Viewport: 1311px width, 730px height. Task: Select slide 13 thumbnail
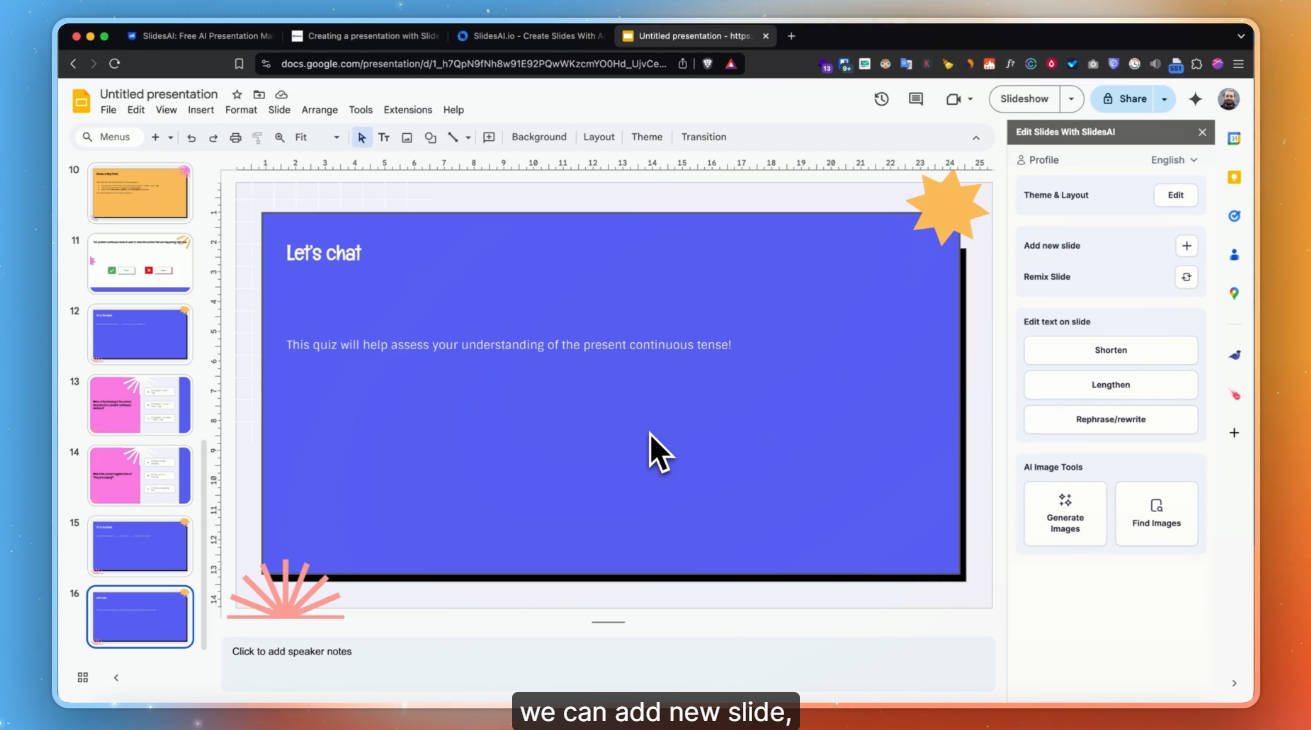[140, 405]
